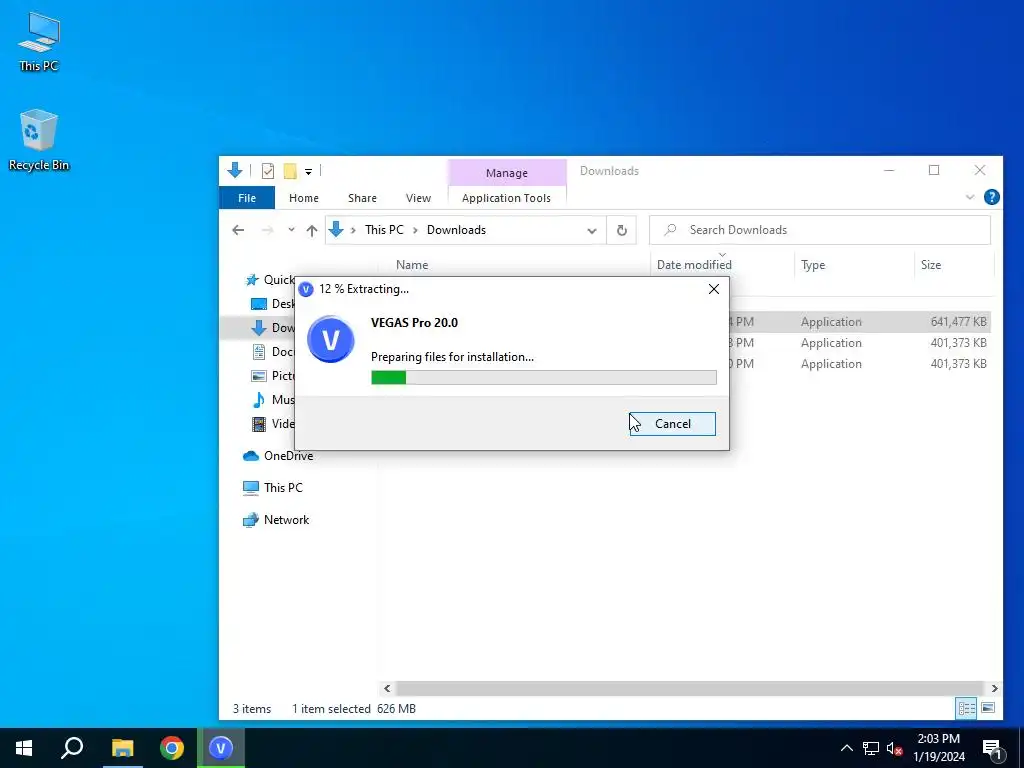Open the Windows Start menu
Viewport: 1024px width, 768px height.
click(x=24, y=748)
